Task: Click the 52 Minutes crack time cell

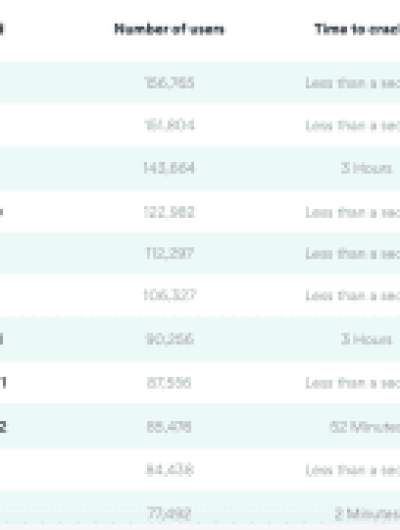Action: point(365,427)
